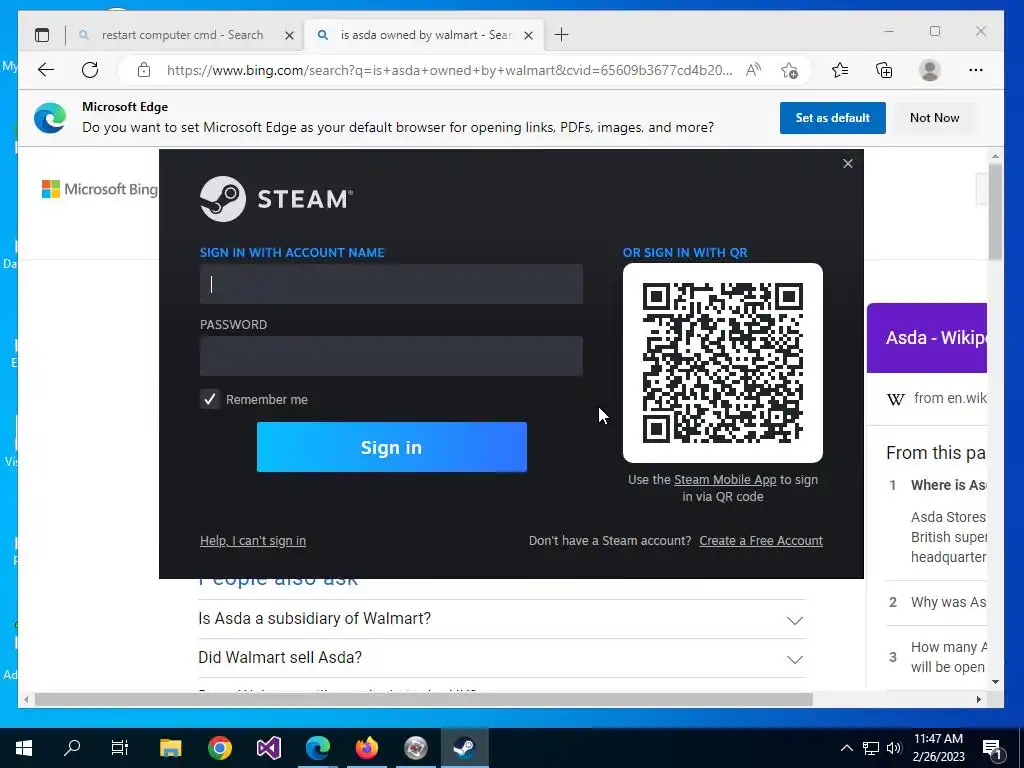Click the Sign in button
The image size is (1024, 768).
coord(392,447)
